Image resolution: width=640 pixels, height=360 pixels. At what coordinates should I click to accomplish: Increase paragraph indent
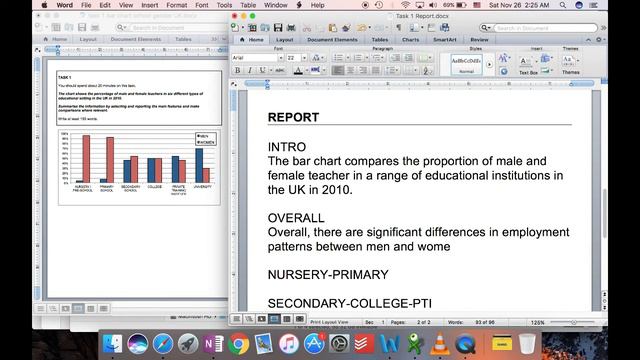pyautogui.click(x=408, y=58)
